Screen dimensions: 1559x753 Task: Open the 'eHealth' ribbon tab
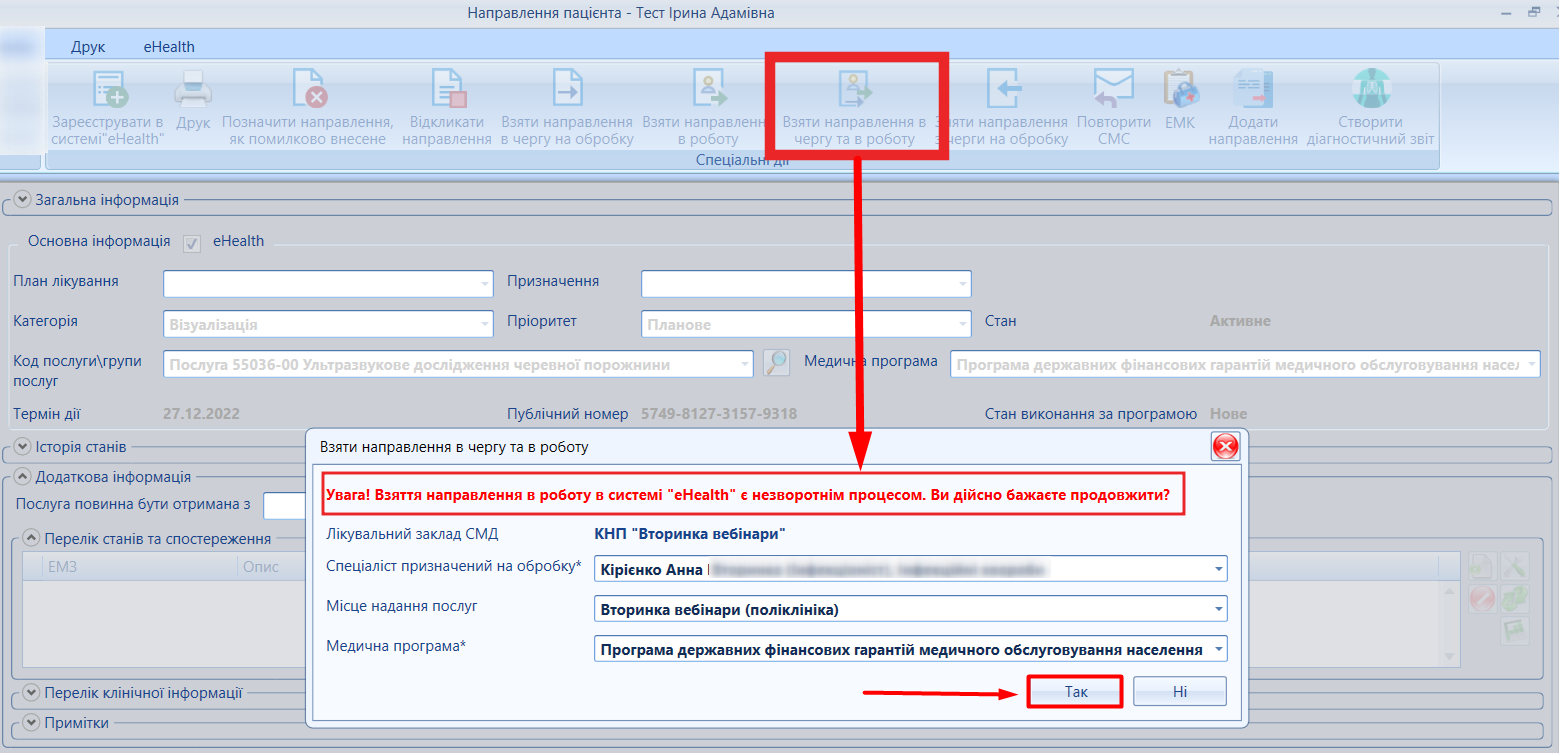click(168, 46)
